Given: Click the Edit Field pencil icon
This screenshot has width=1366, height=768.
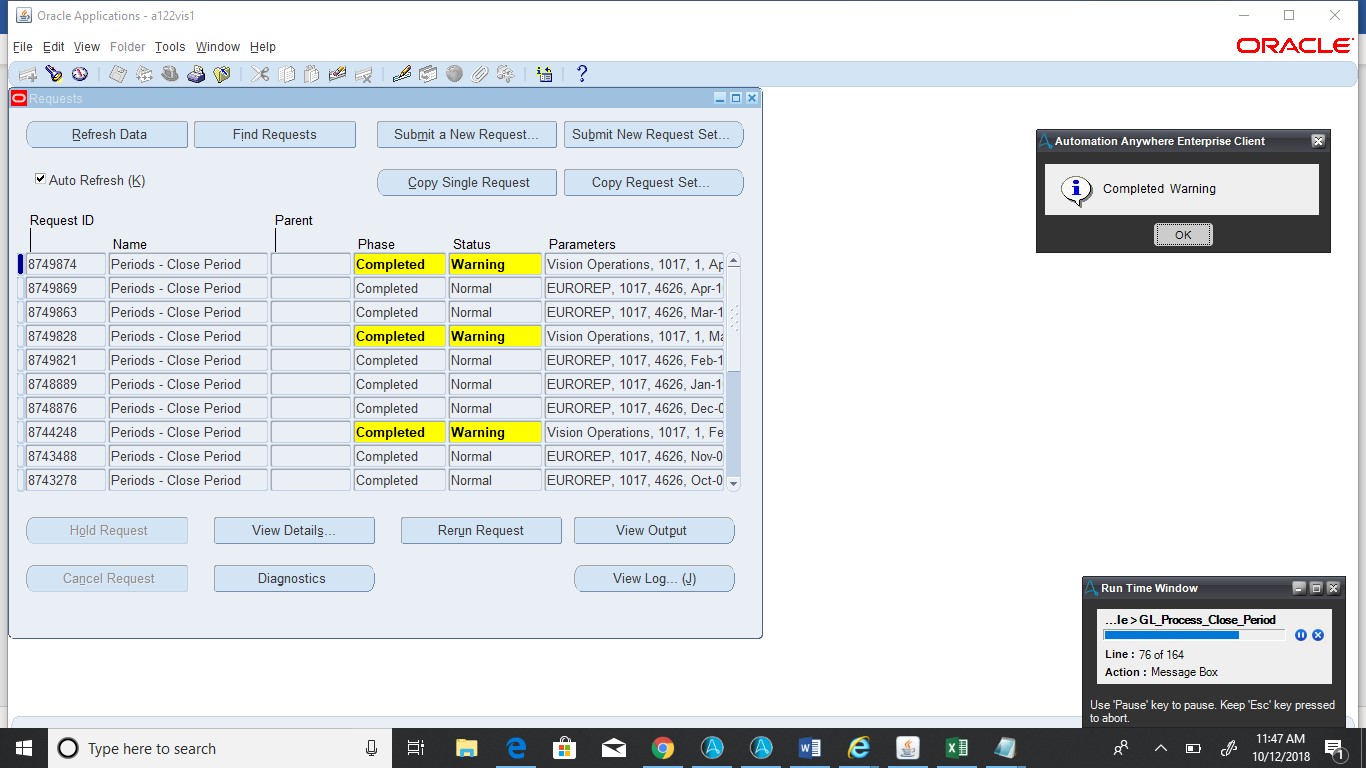Looking at the screenshot, I should coord(402,74).
